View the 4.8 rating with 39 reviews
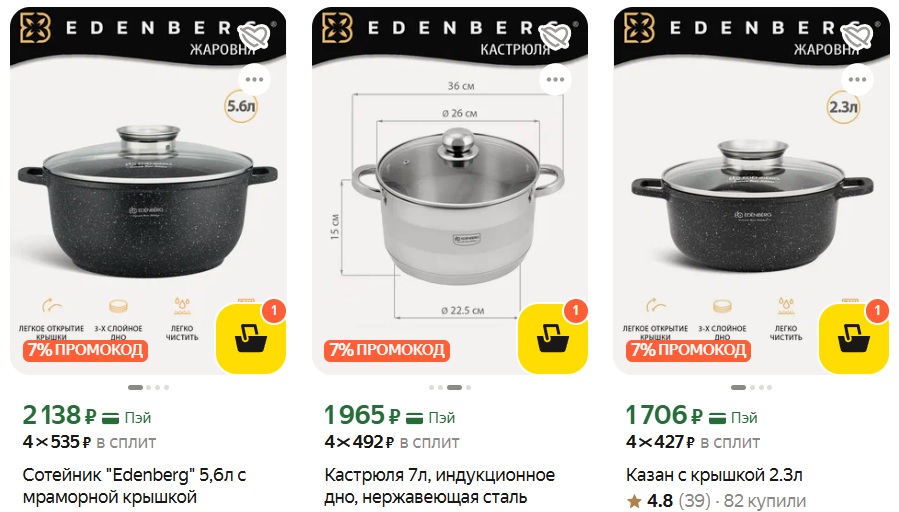Screen dimensions: 899x512 click(x=669, y=501)
